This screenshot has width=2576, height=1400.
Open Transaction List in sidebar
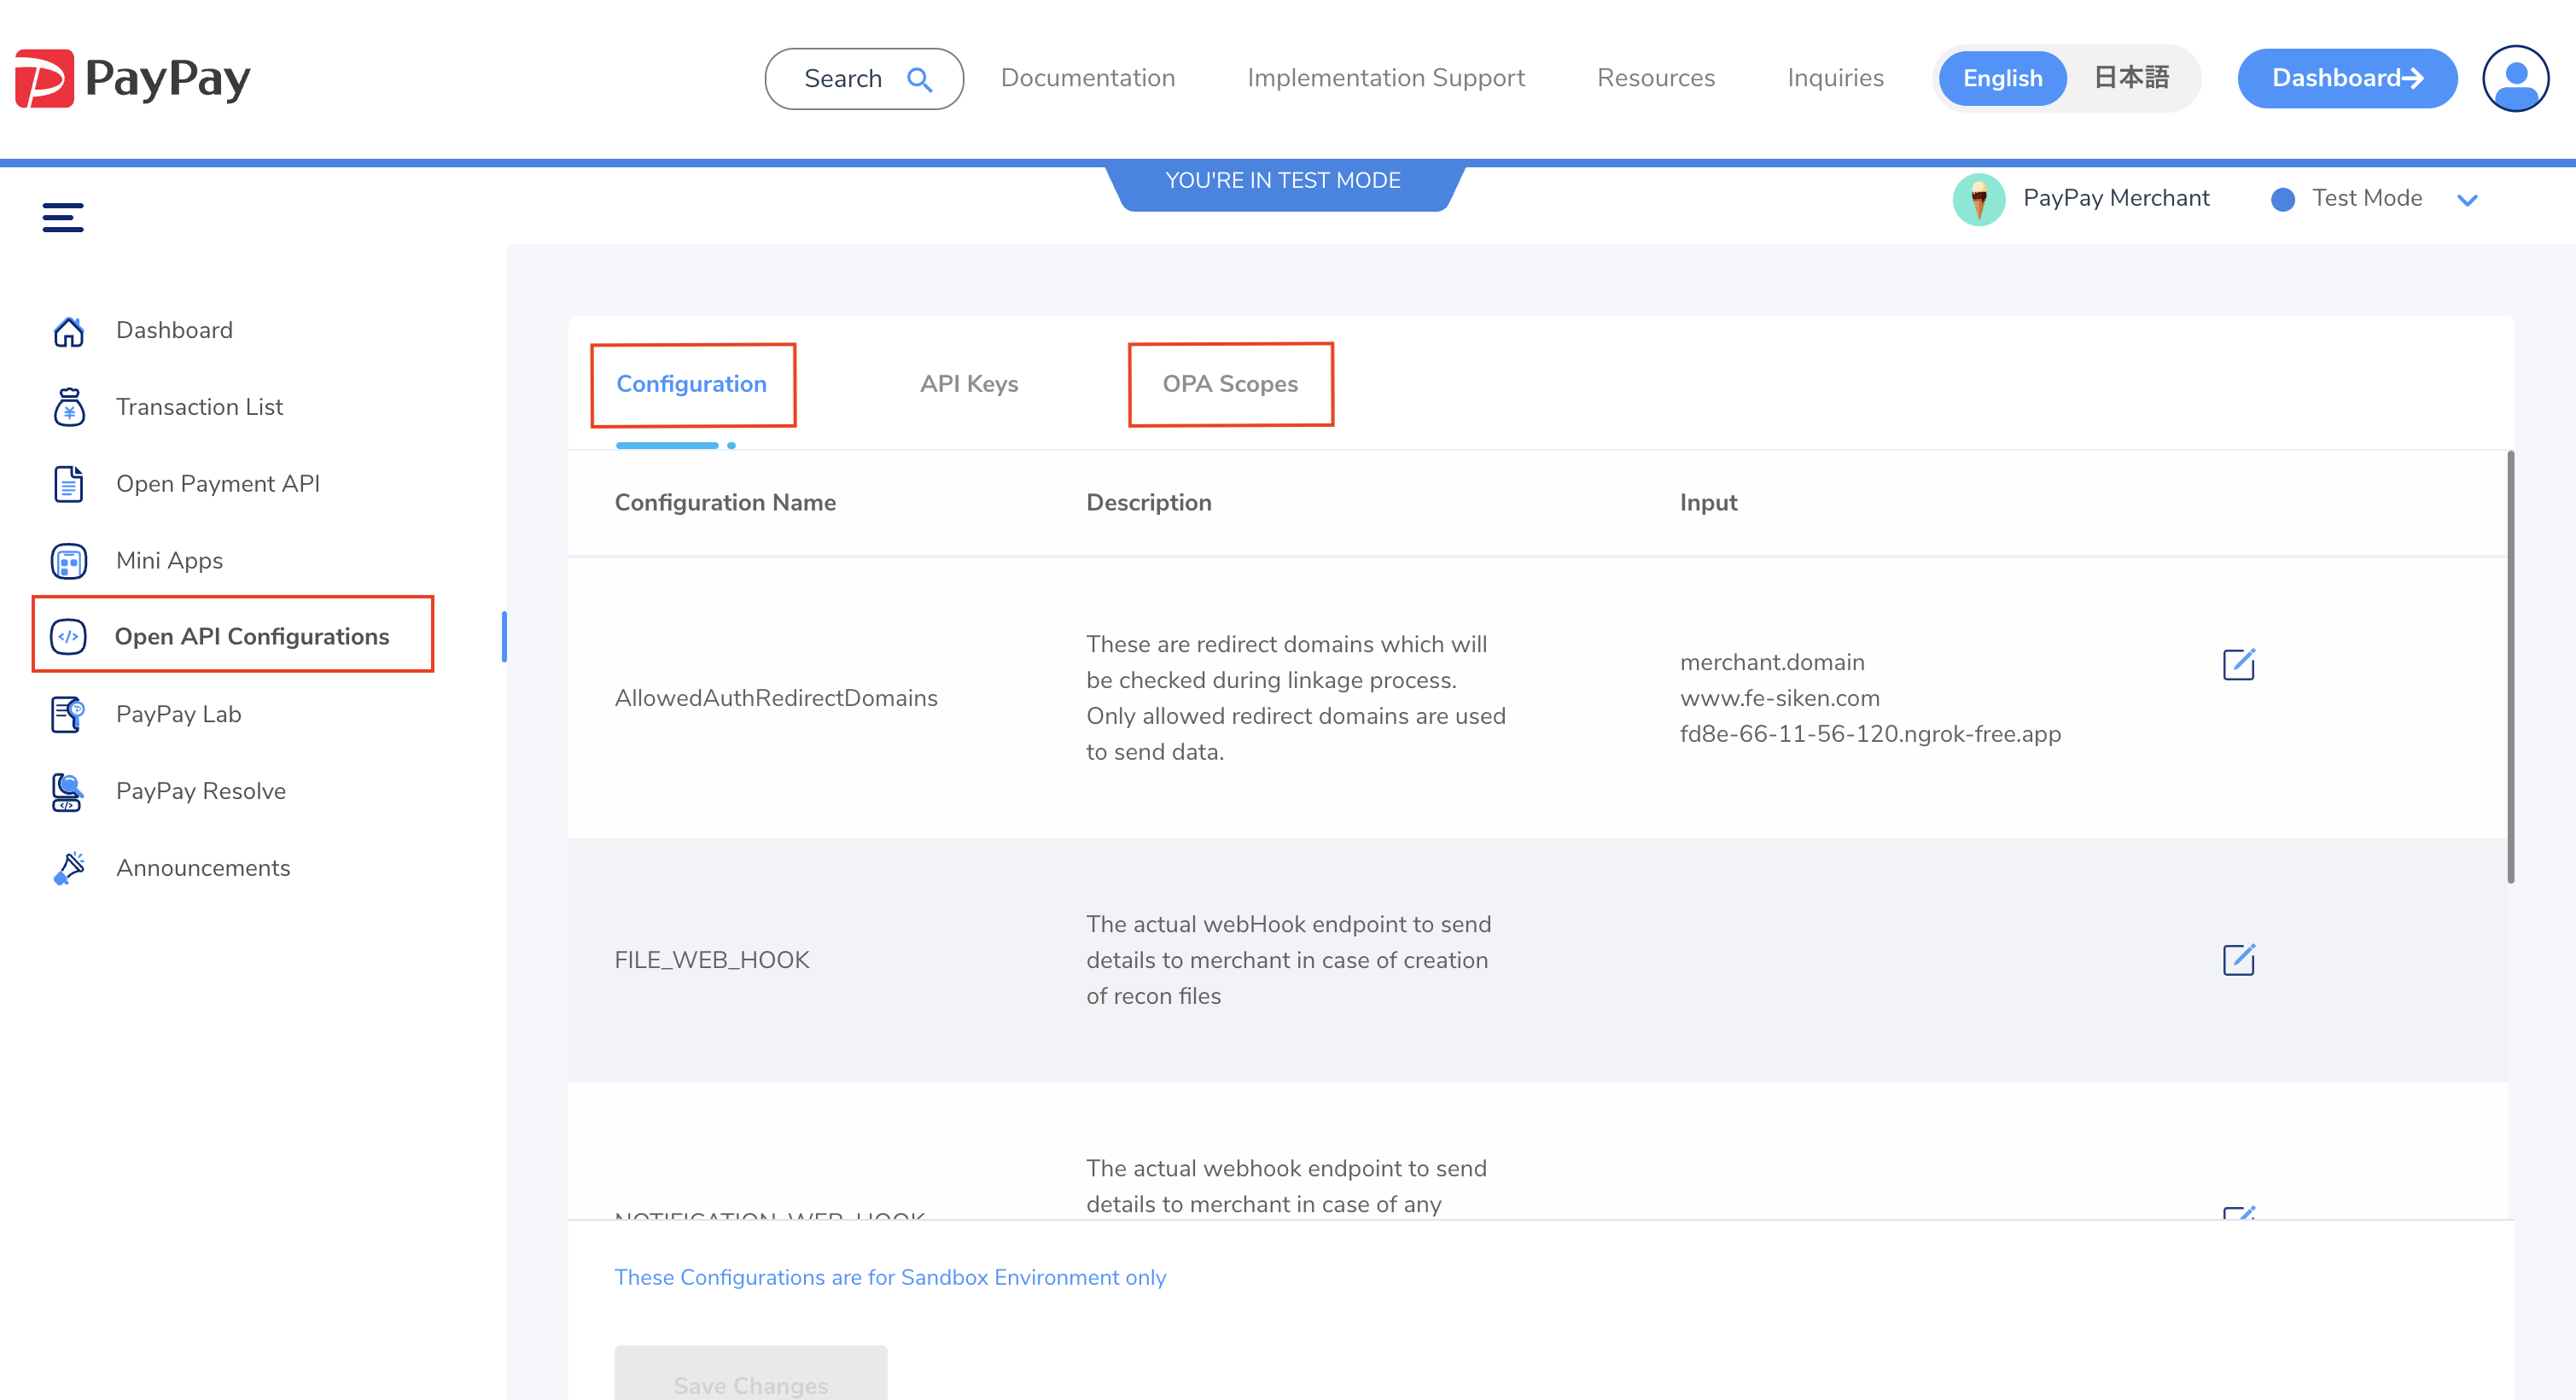(x=199, y=407)
